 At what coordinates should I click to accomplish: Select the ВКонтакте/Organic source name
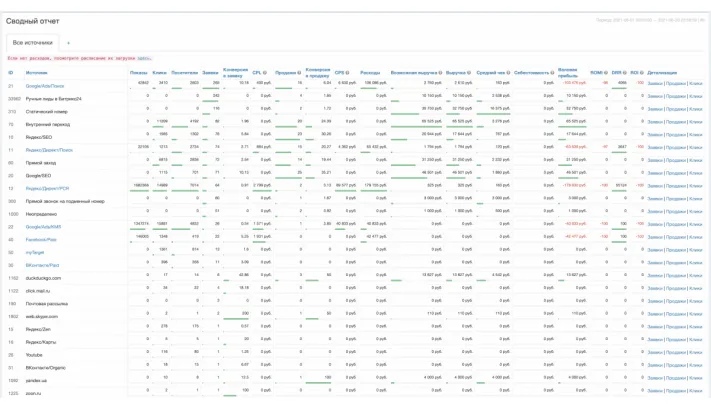(46, 368)
